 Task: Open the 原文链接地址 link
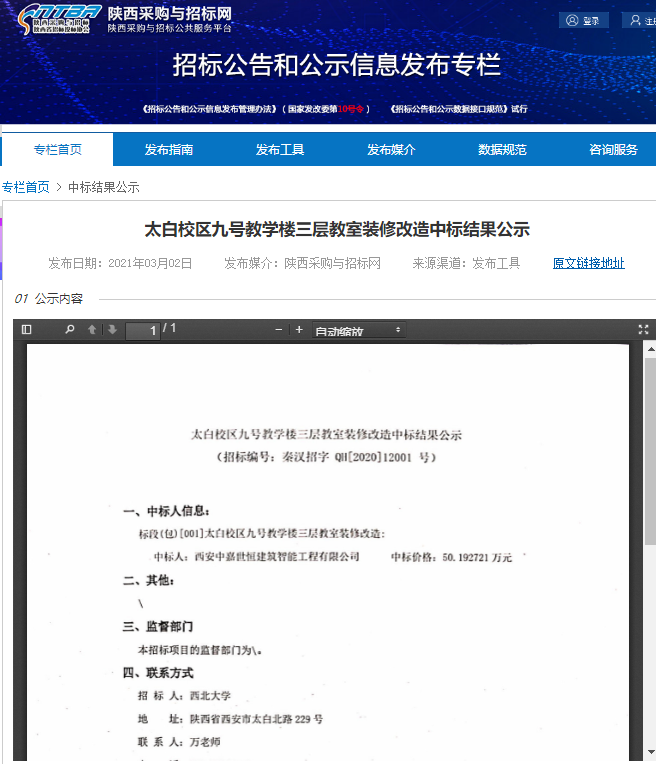click(588, 263)
